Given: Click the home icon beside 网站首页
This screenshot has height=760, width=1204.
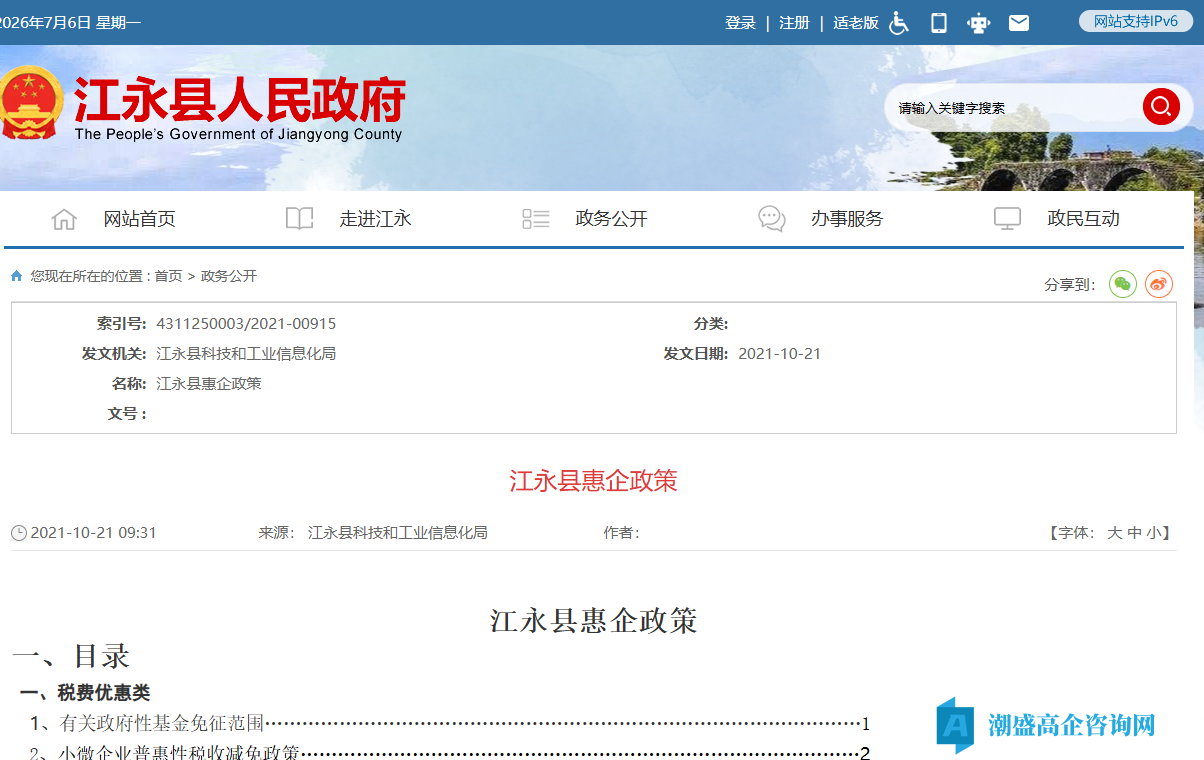Looking at the screenshot, I should [64, 219].
